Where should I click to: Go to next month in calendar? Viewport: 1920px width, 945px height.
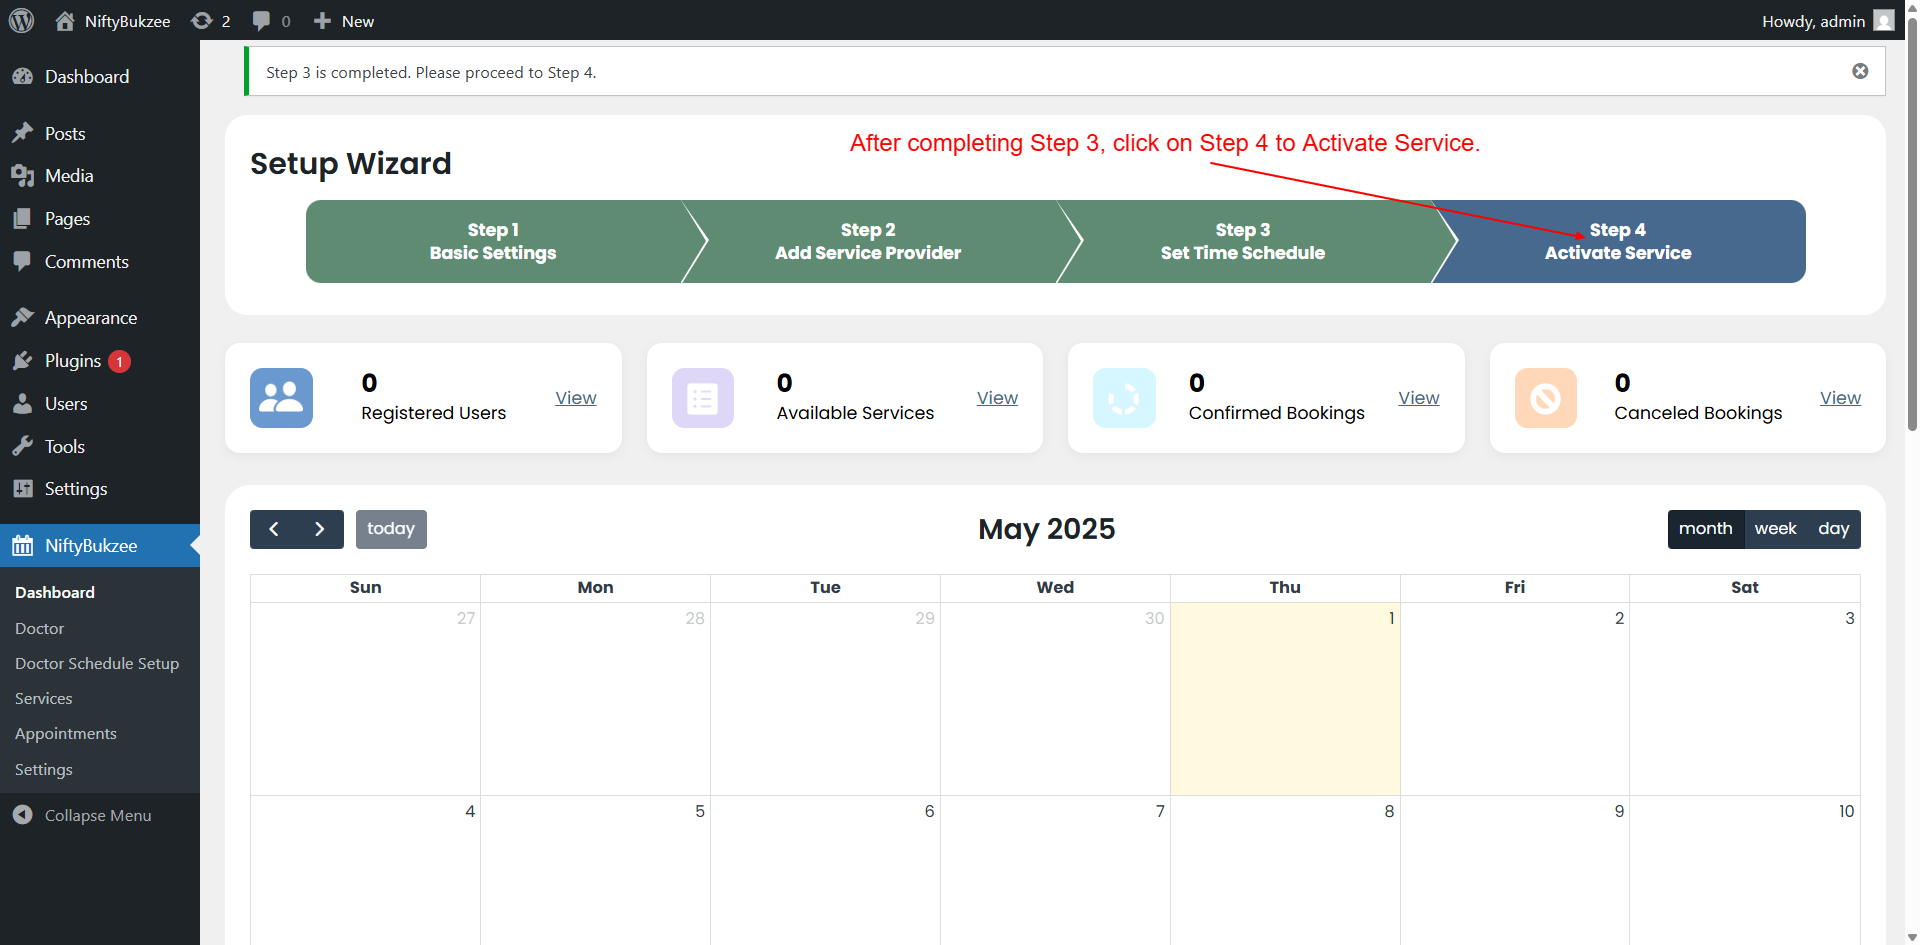click(x=320, y=529)
